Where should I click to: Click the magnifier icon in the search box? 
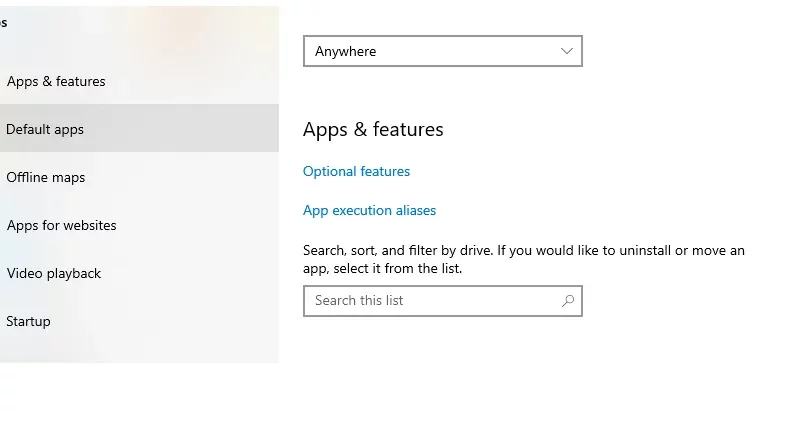(x=568, y=301)
